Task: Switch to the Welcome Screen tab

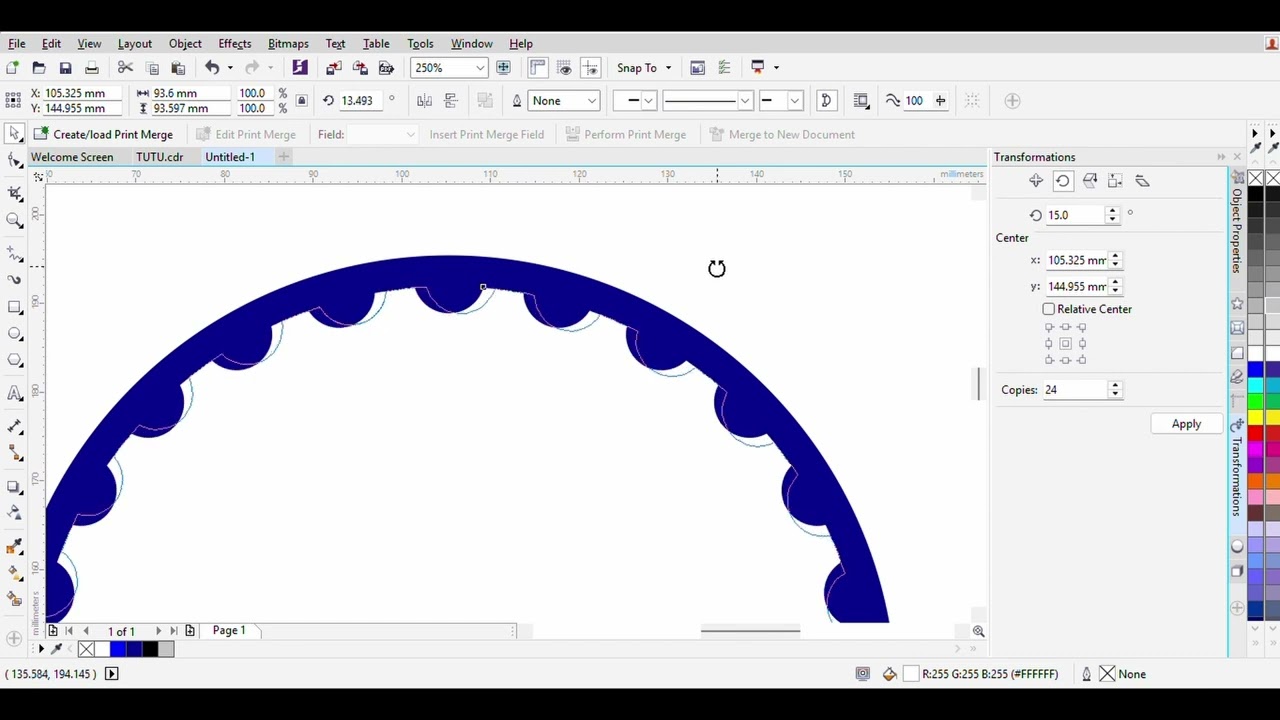Action: tap(72, 157)
